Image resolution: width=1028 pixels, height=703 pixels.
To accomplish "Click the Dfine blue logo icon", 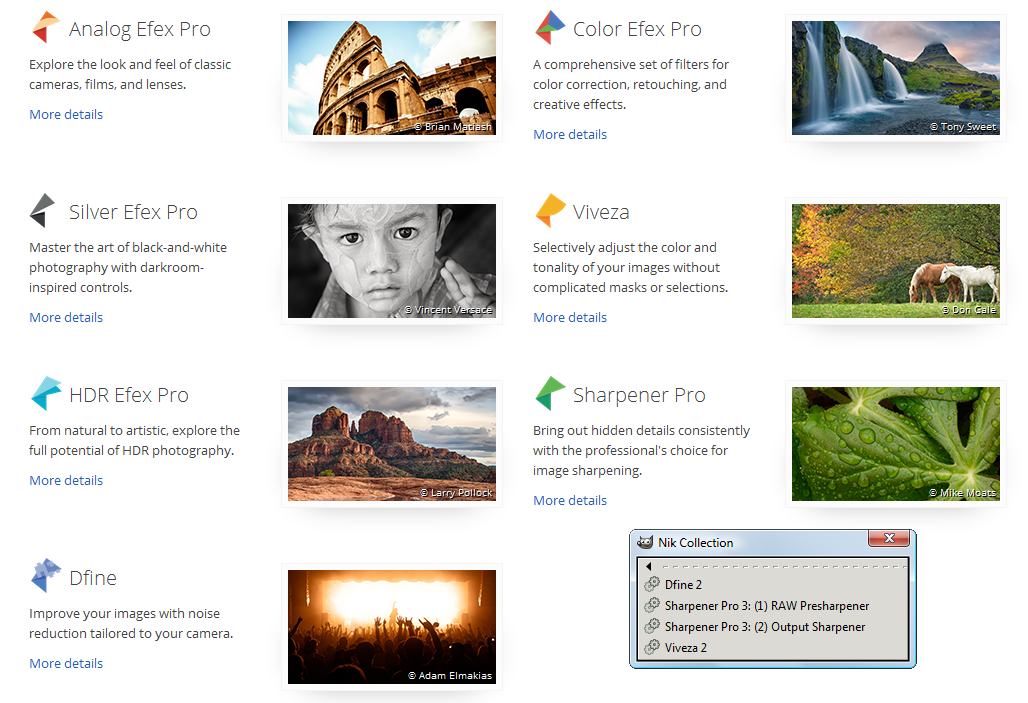I will [45, 576].
